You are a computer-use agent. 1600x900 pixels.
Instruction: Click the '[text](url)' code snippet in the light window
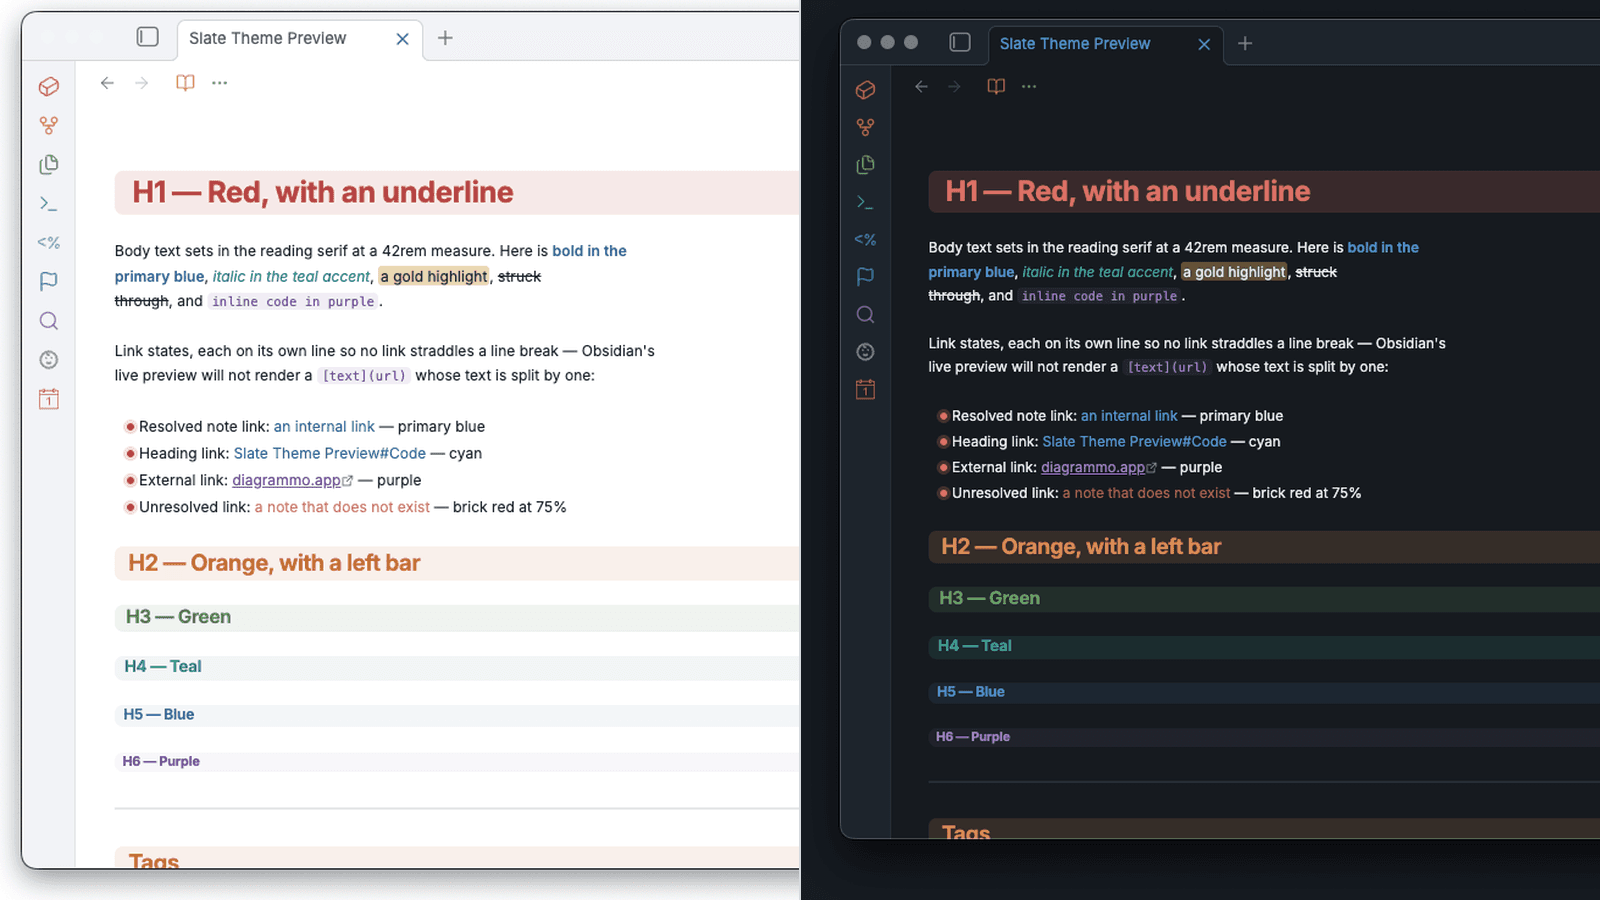pyautogui.click(x=364, y=377)
